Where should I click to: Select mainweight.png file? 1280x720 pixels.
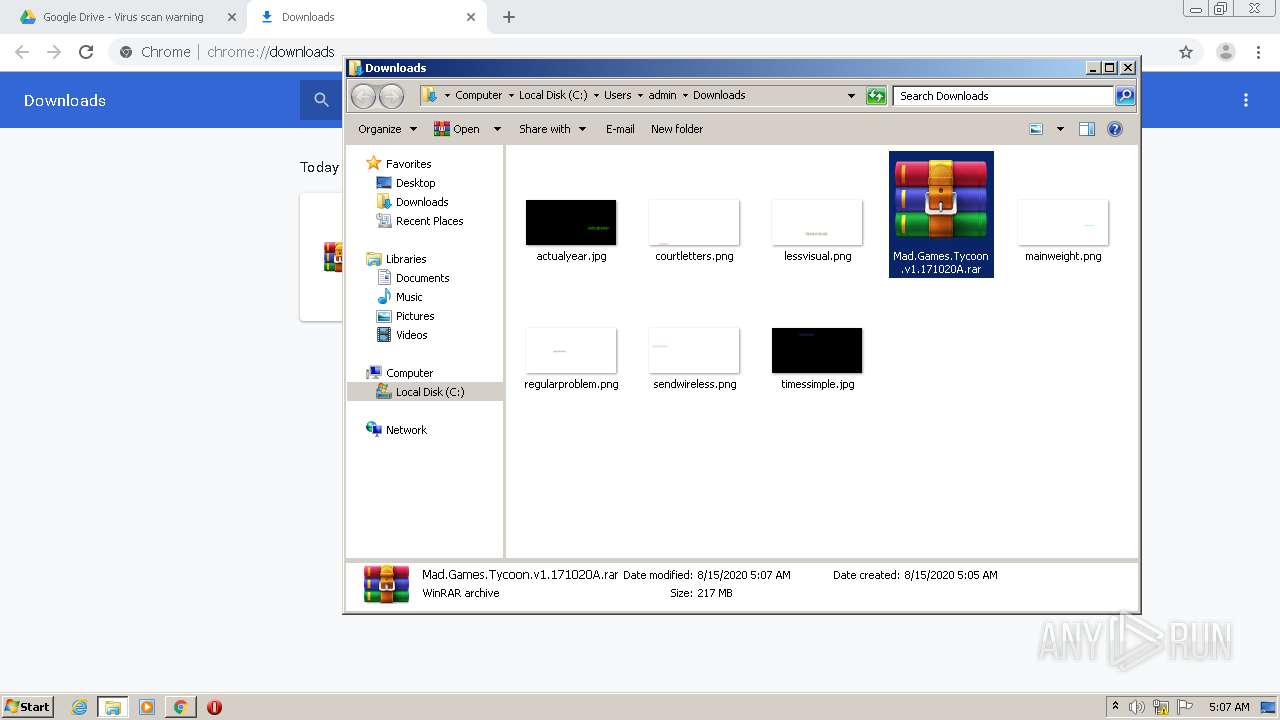pos(1063,231)
